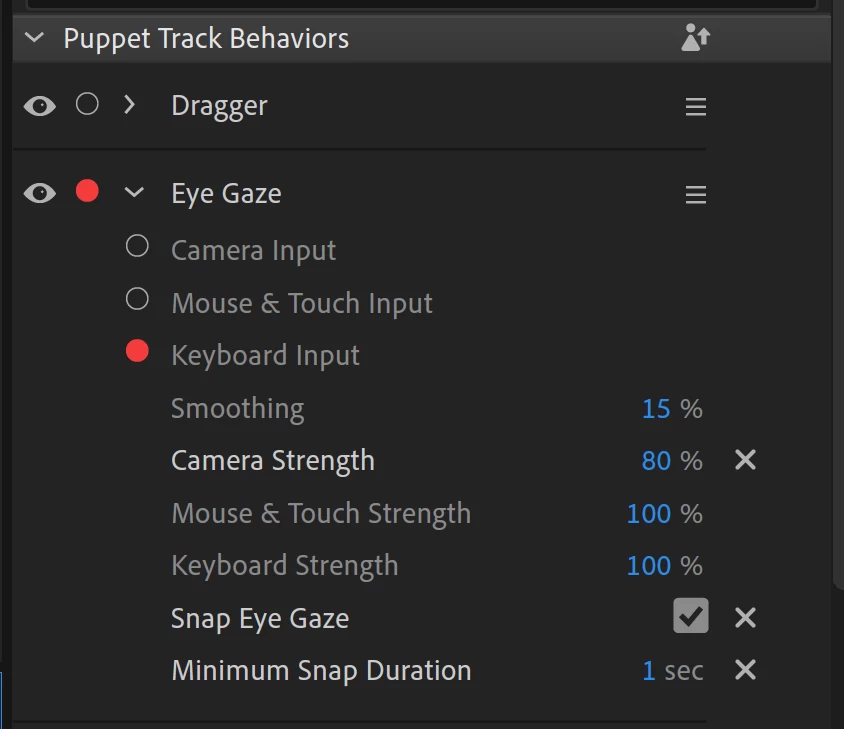This screenshot has width=844, height=729.
Task: Disable the red Keyboard Input dot
Action: tap(138, 351)
